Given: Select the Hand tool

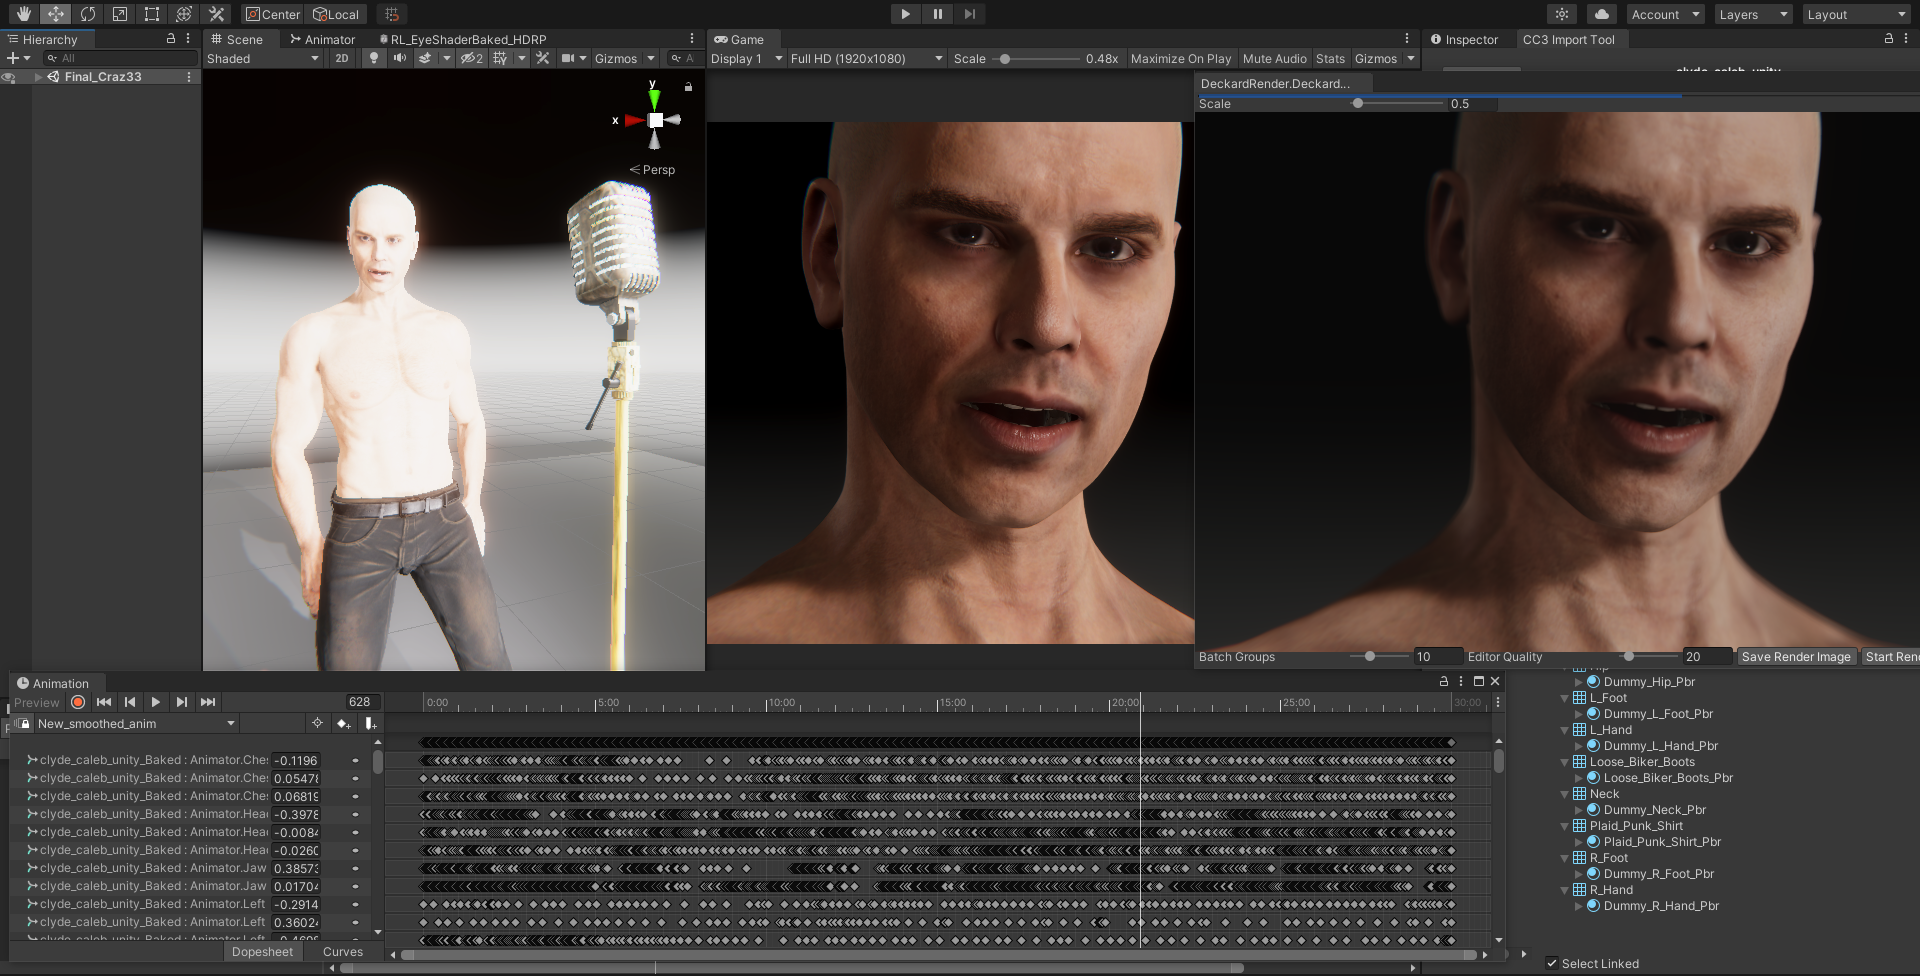Looking at the screenshot, I should point(23,14).
